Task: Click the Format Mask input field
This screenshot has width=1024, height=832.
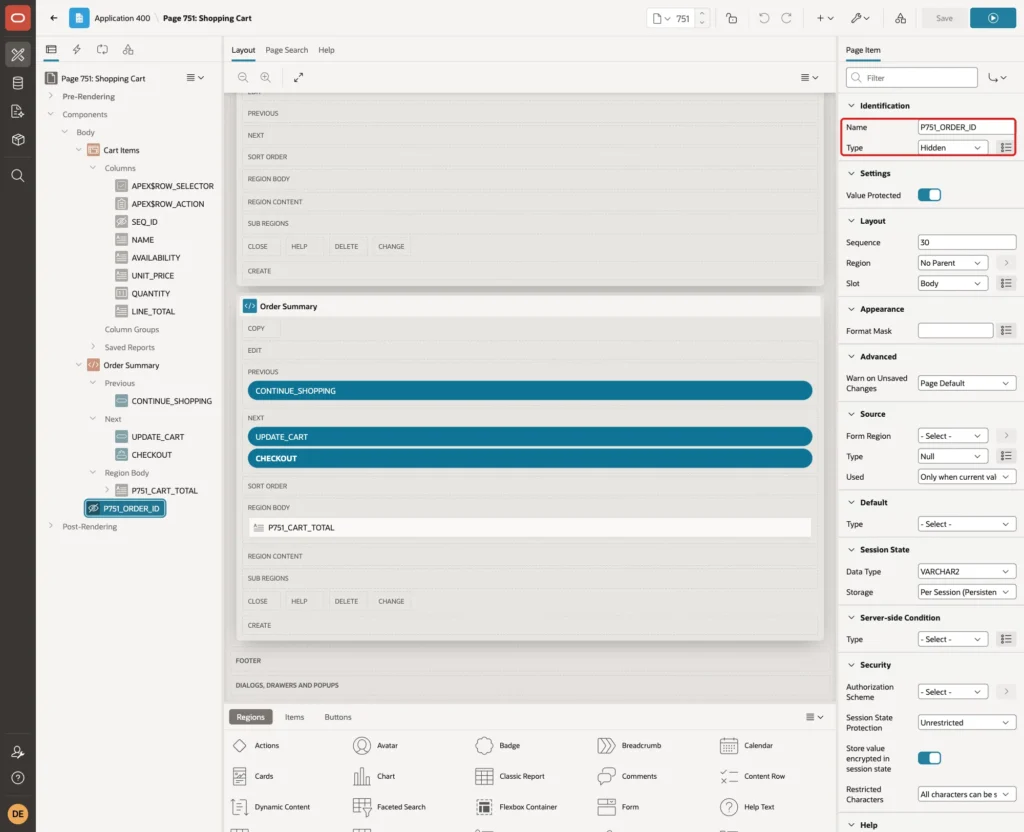Action: click(955, 331)
